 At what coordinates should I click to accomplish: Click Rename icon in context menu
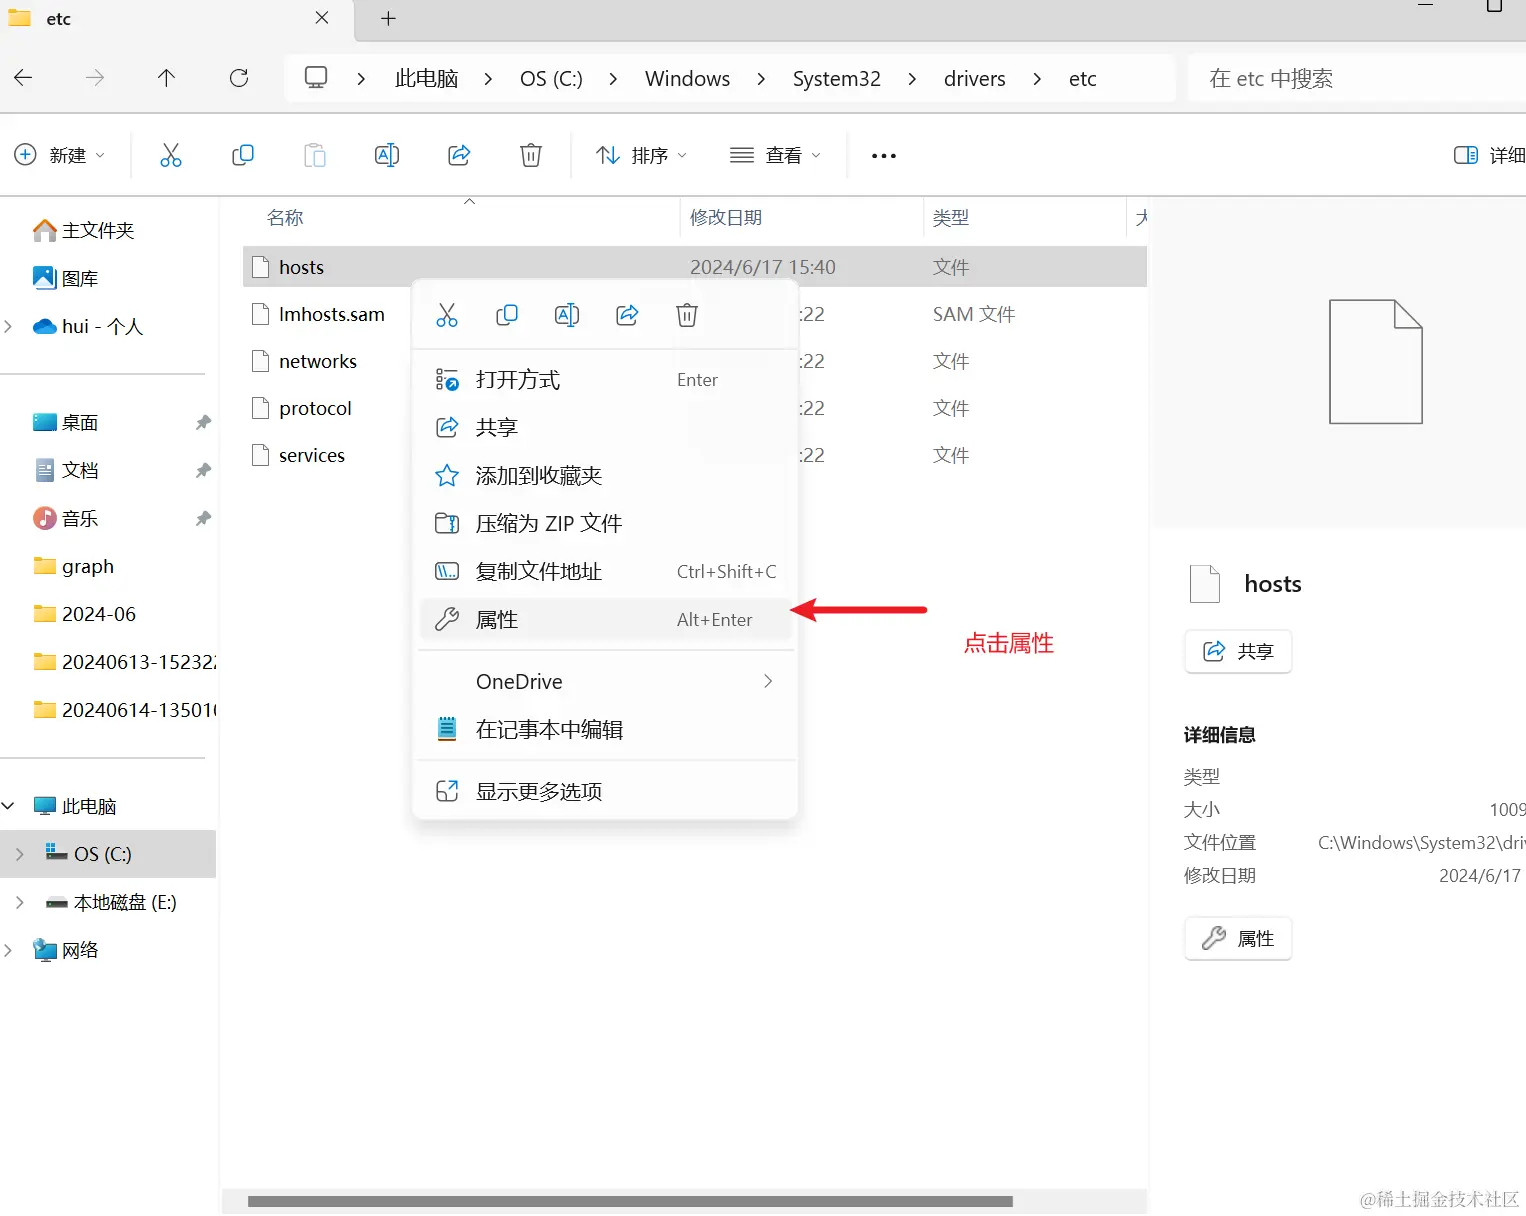tap(567, 315)
